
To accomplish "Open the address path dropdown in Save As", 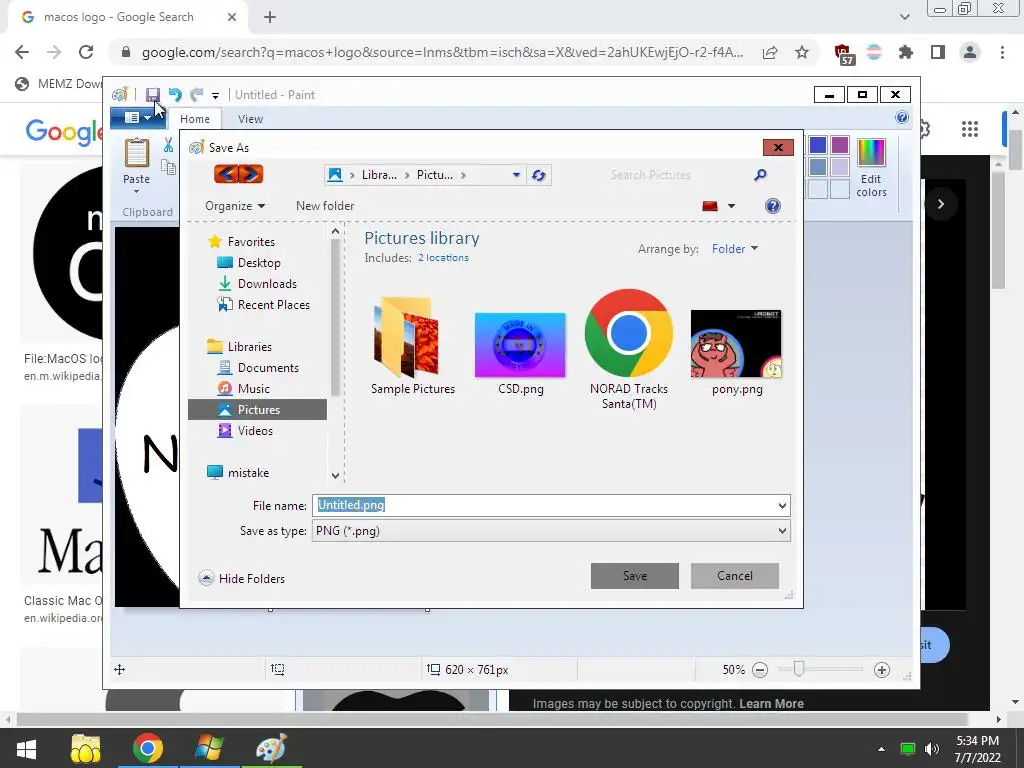I will coord(516,175).
